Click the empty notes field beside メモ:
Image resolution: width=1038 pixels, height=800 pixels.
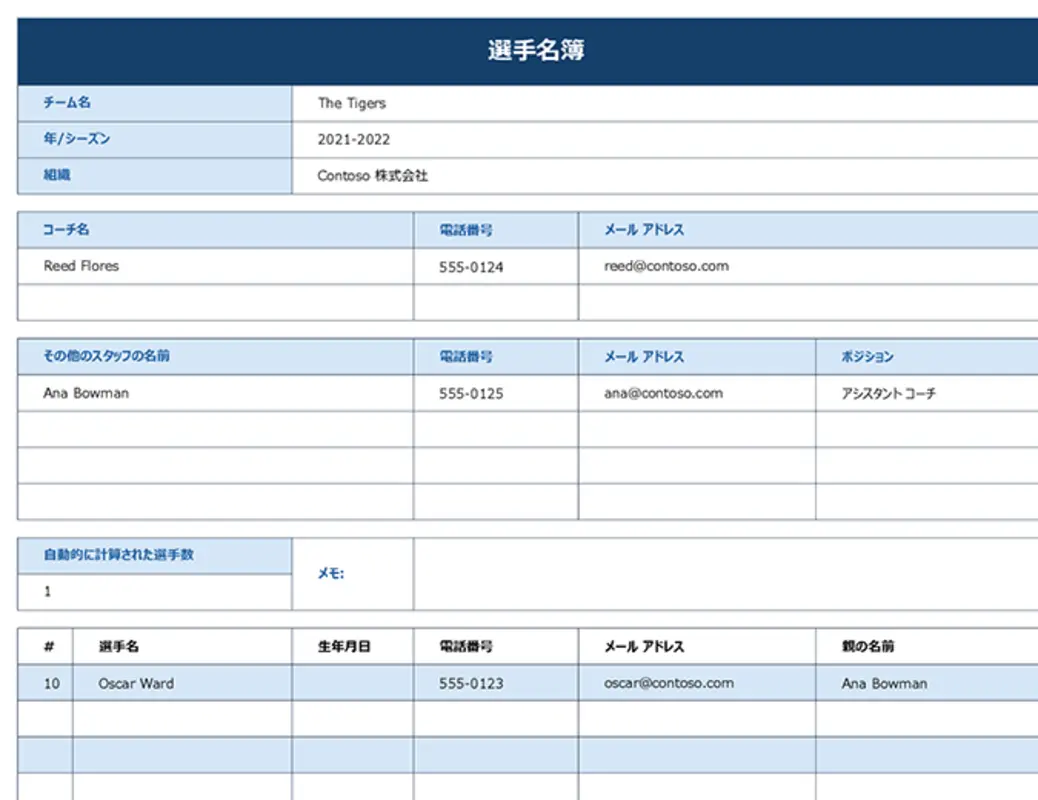pos(725,574)
